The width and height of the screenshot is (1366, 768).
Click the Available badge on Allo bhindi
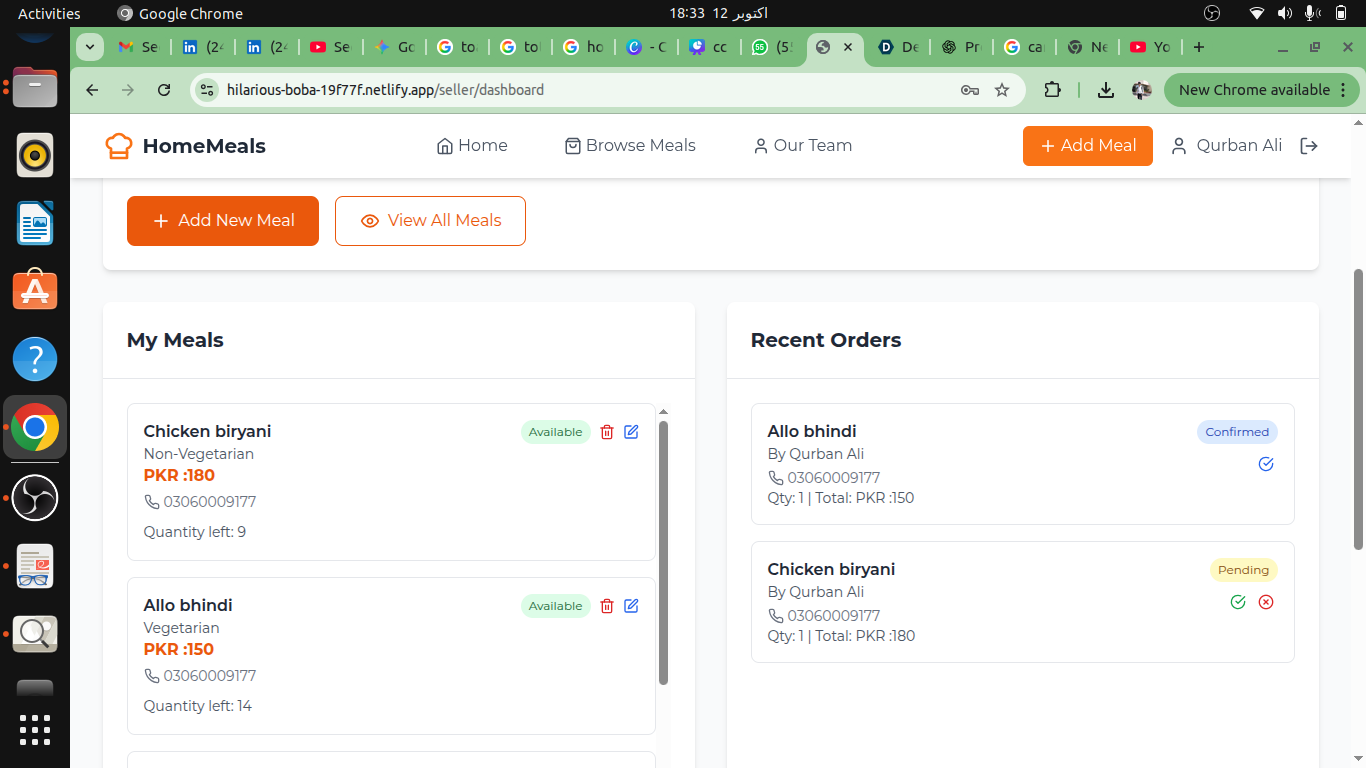[556, 606]
